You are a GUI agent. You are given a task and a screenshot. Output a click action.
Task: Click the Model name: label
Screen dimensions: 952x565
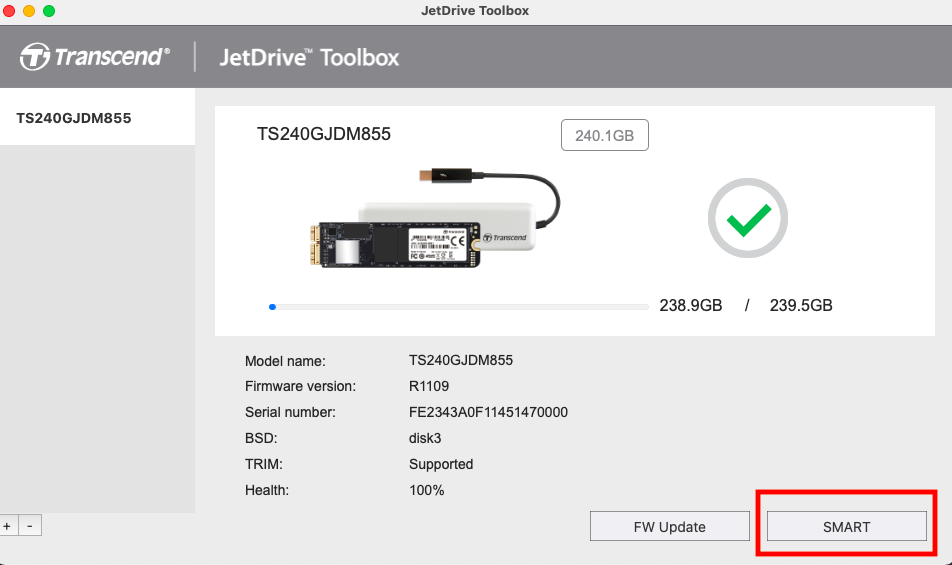[x=285, y=361]
